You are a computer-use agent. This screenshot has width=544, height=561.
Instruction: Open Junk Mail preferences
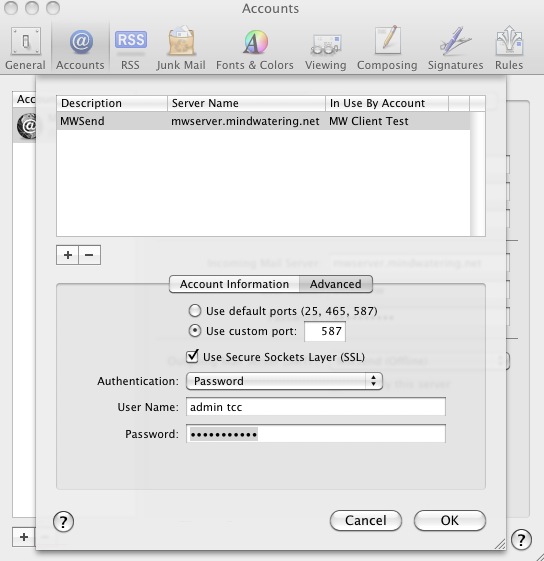[181, 48]
